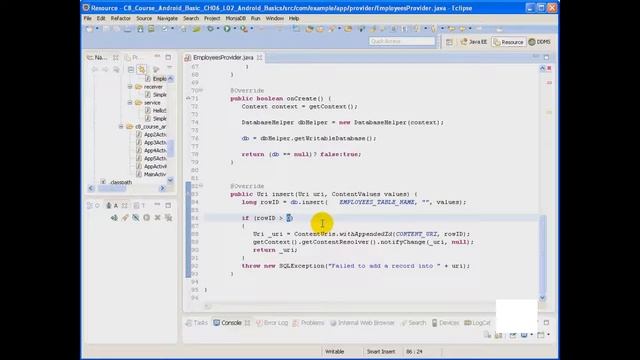640x360 pixels.
Task: Open the Project menu
Action: 212,18
